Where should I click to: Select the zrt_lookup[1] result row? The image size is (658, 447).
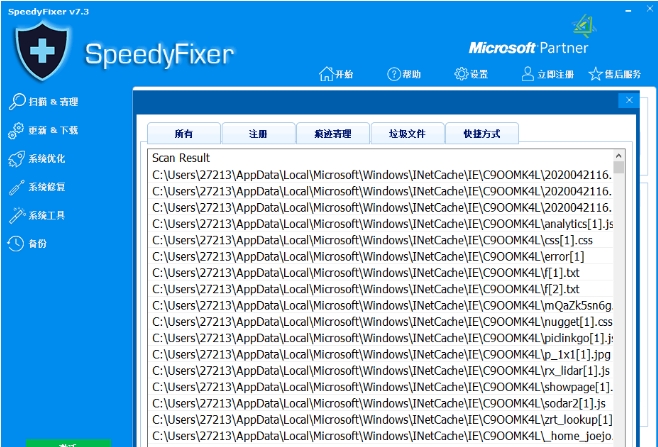coord(381,420)
